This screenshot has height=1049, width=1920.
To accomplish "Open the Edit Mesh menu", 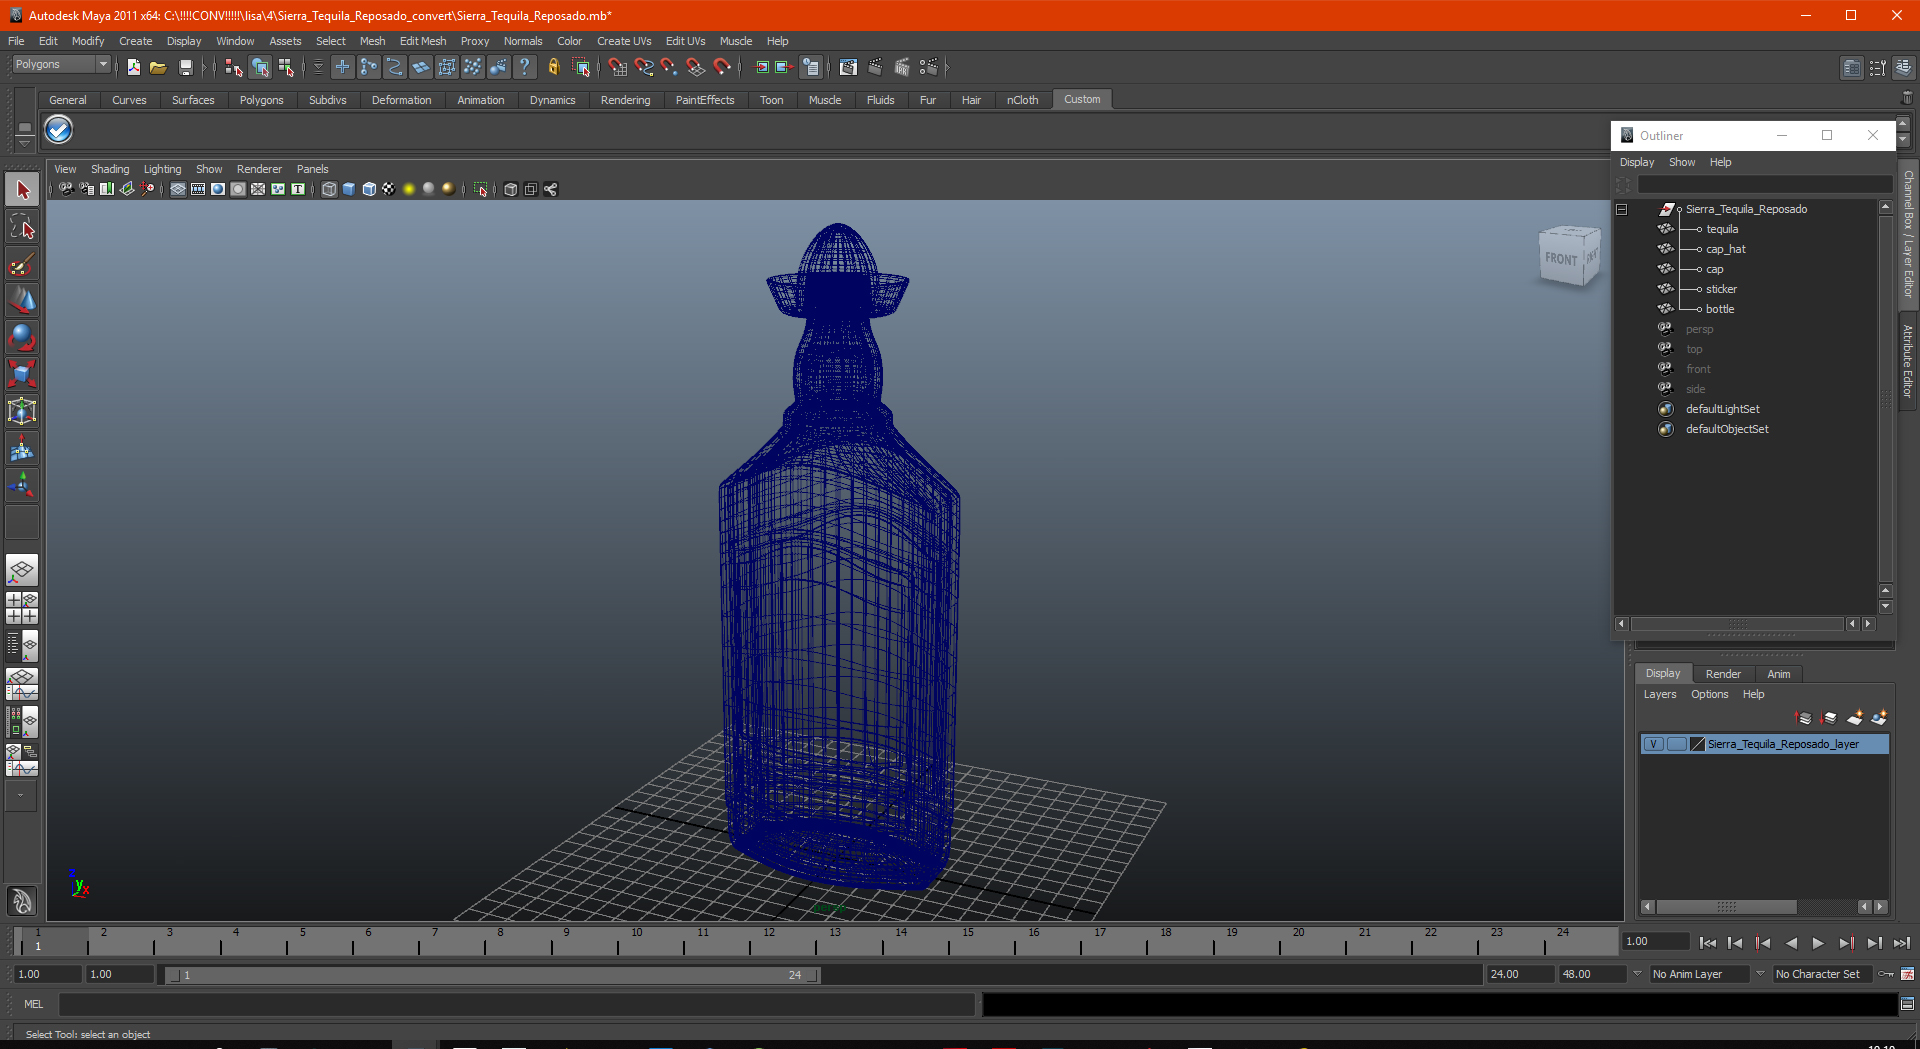I will [423, 41].
